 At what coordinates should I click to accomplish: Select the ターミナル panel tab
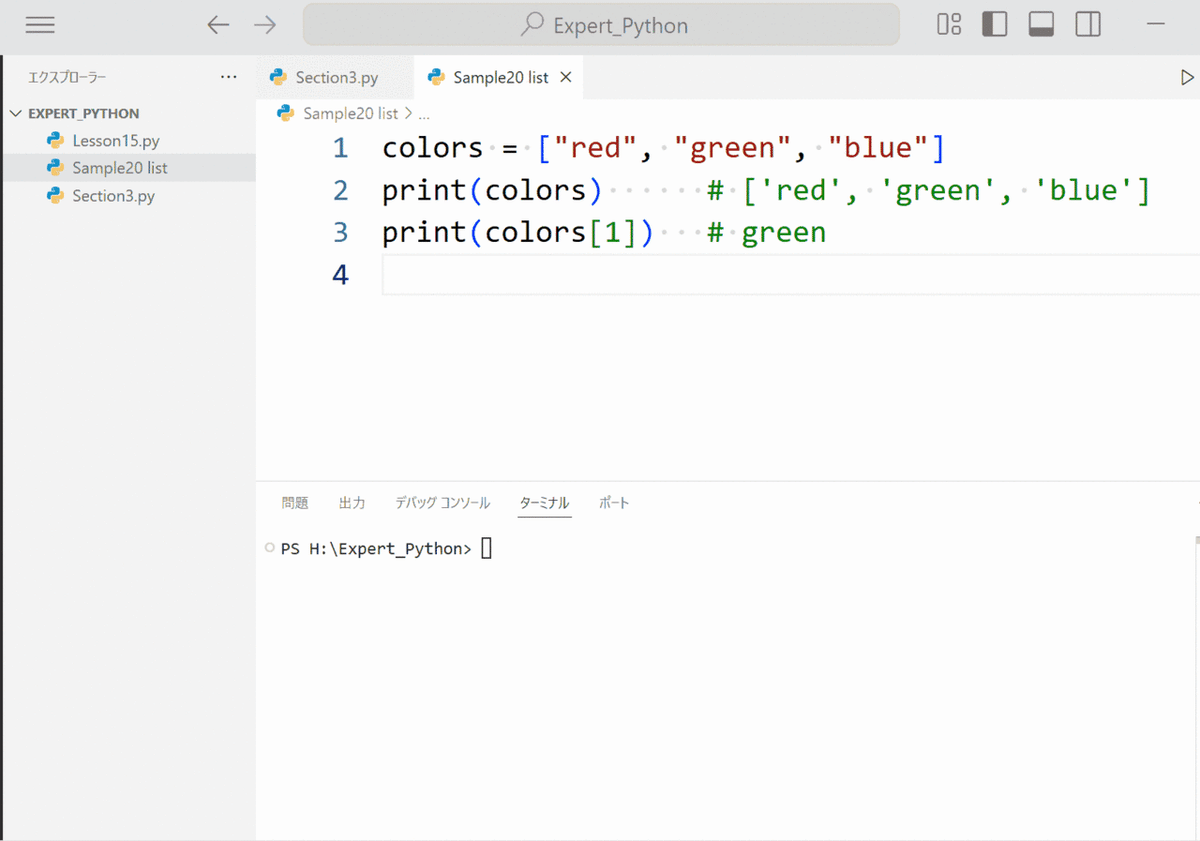coord(545,503)
